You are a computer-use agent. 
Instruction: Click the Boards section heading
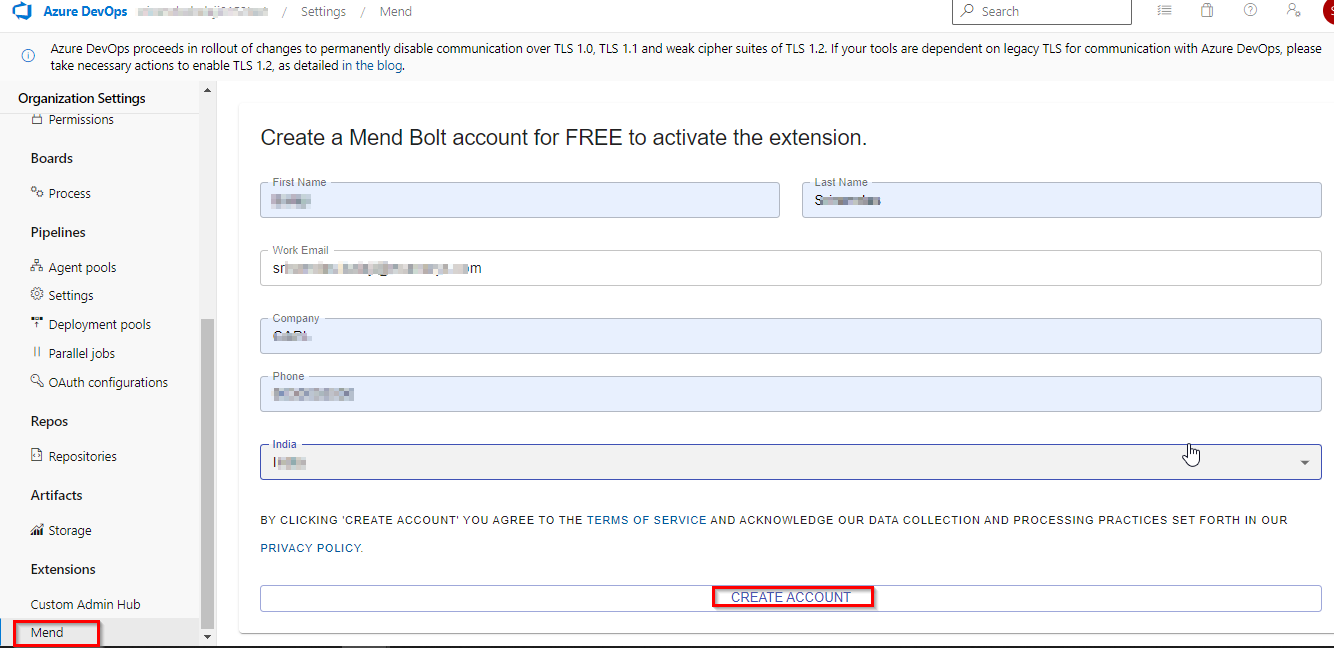pos(52,158)
